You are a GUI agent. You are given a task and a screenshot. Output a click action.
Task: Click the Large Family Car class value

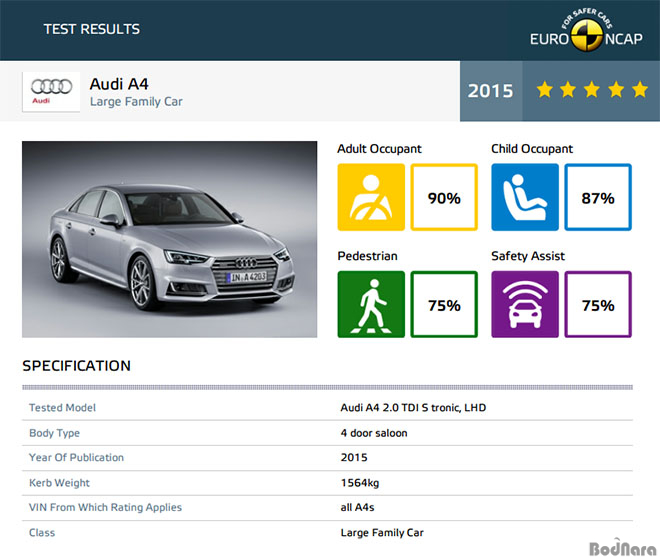(x=382, y=532)
